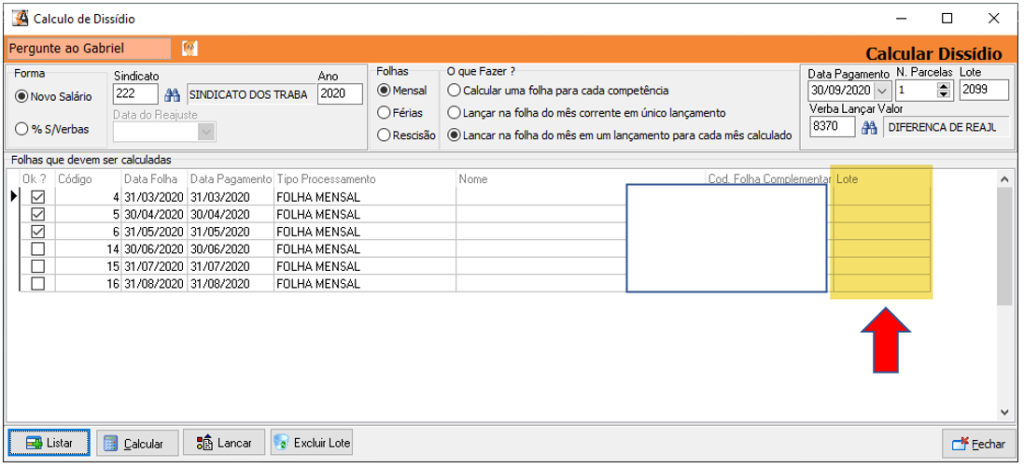Click the Nome column header
This screenshot has height=468, width=1024.
pyautogui.click(x=581, y=178)
